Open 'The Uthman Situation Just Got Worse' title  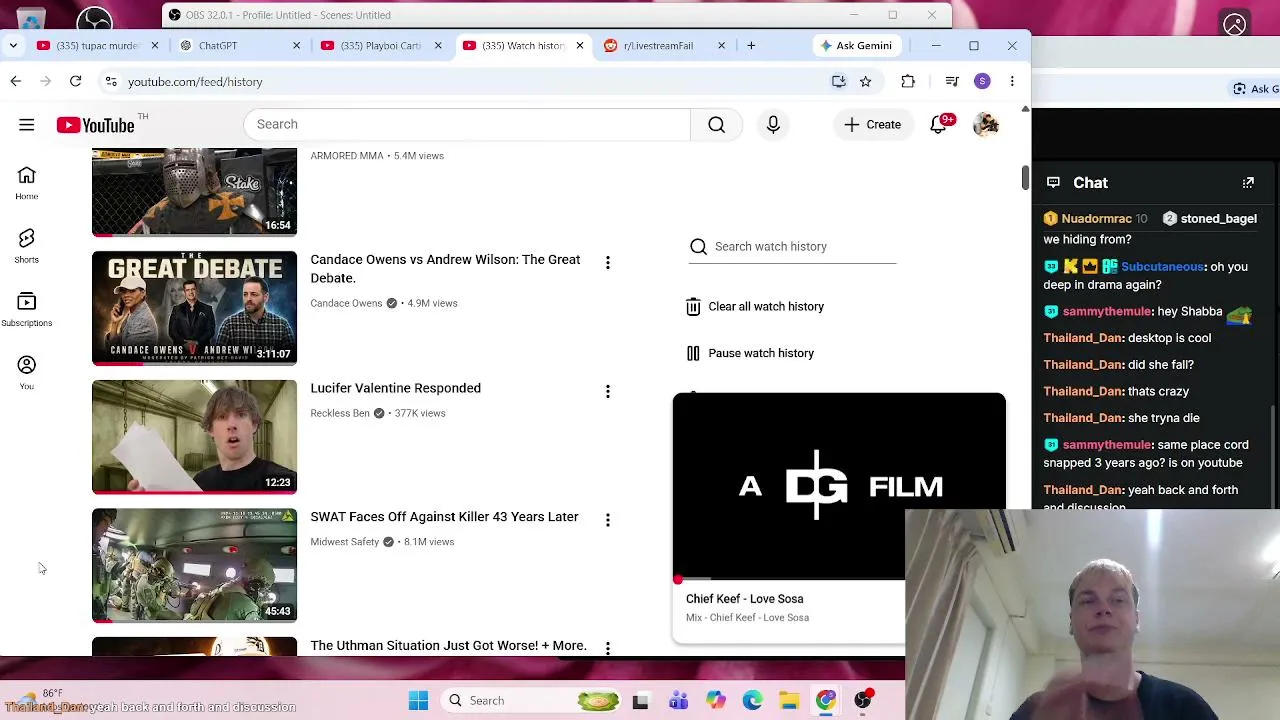(448, 646)
